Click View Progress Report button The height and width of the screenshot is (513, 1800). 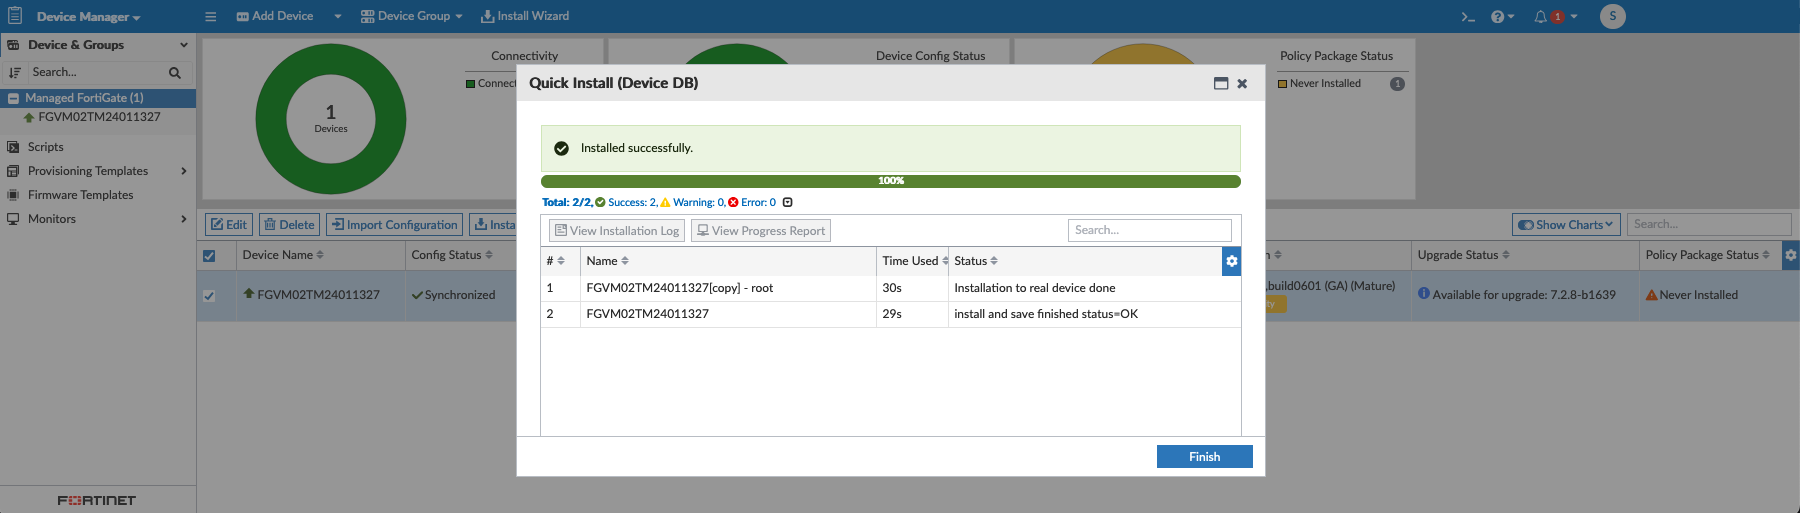point(761,231)
